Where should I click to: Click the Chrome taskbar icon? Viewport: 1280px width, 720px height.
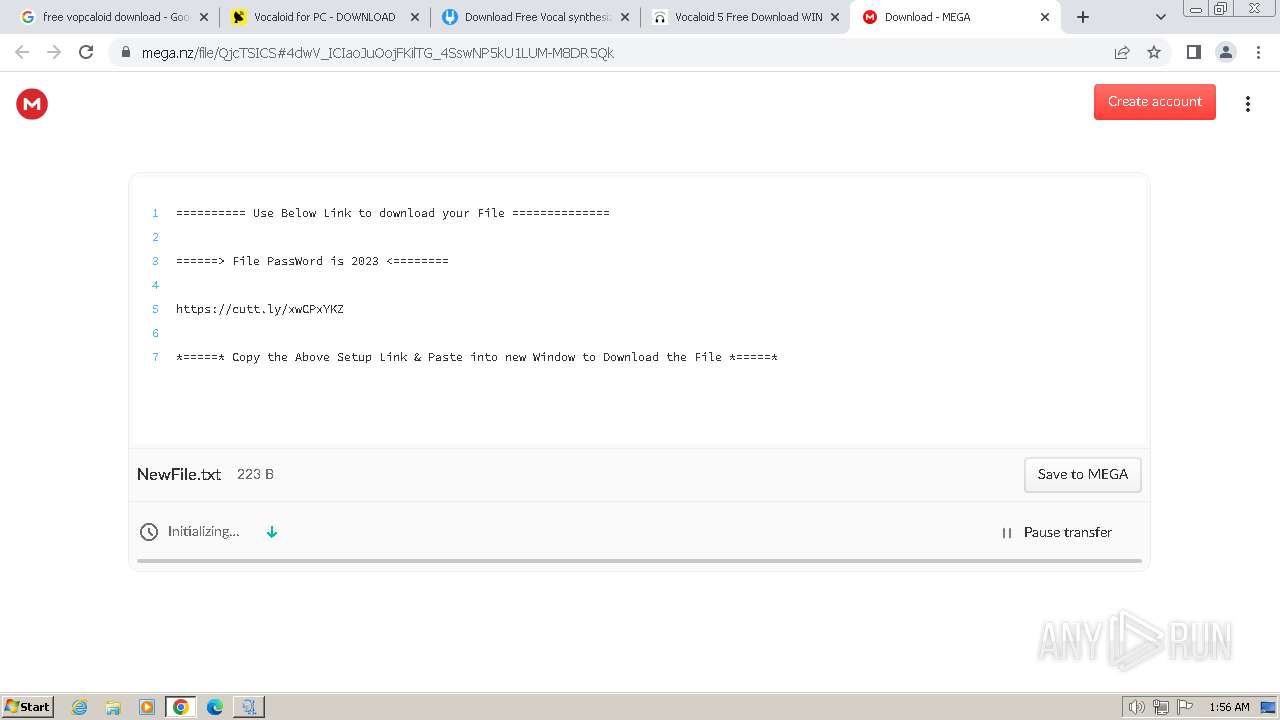point(181,707)
